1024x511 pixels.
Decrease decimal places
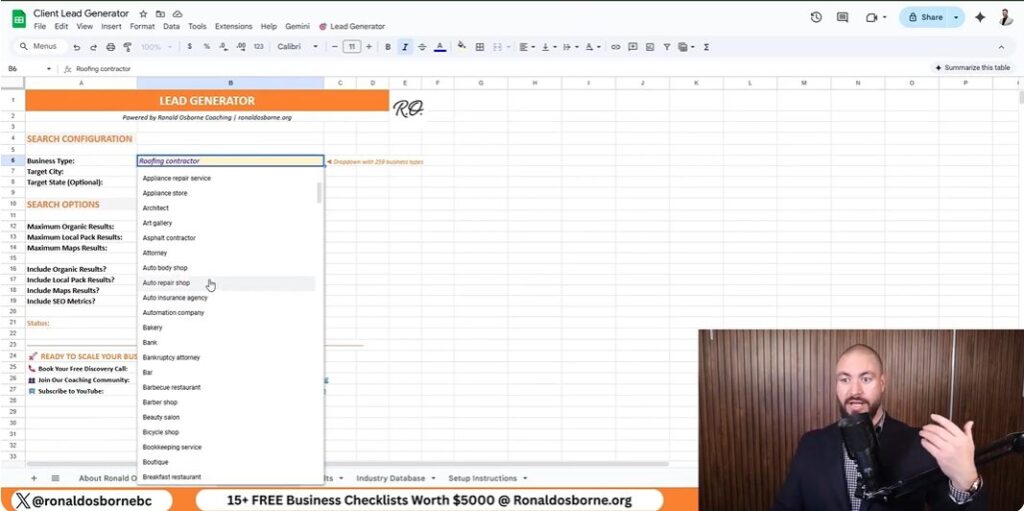[x=223, y=47]
